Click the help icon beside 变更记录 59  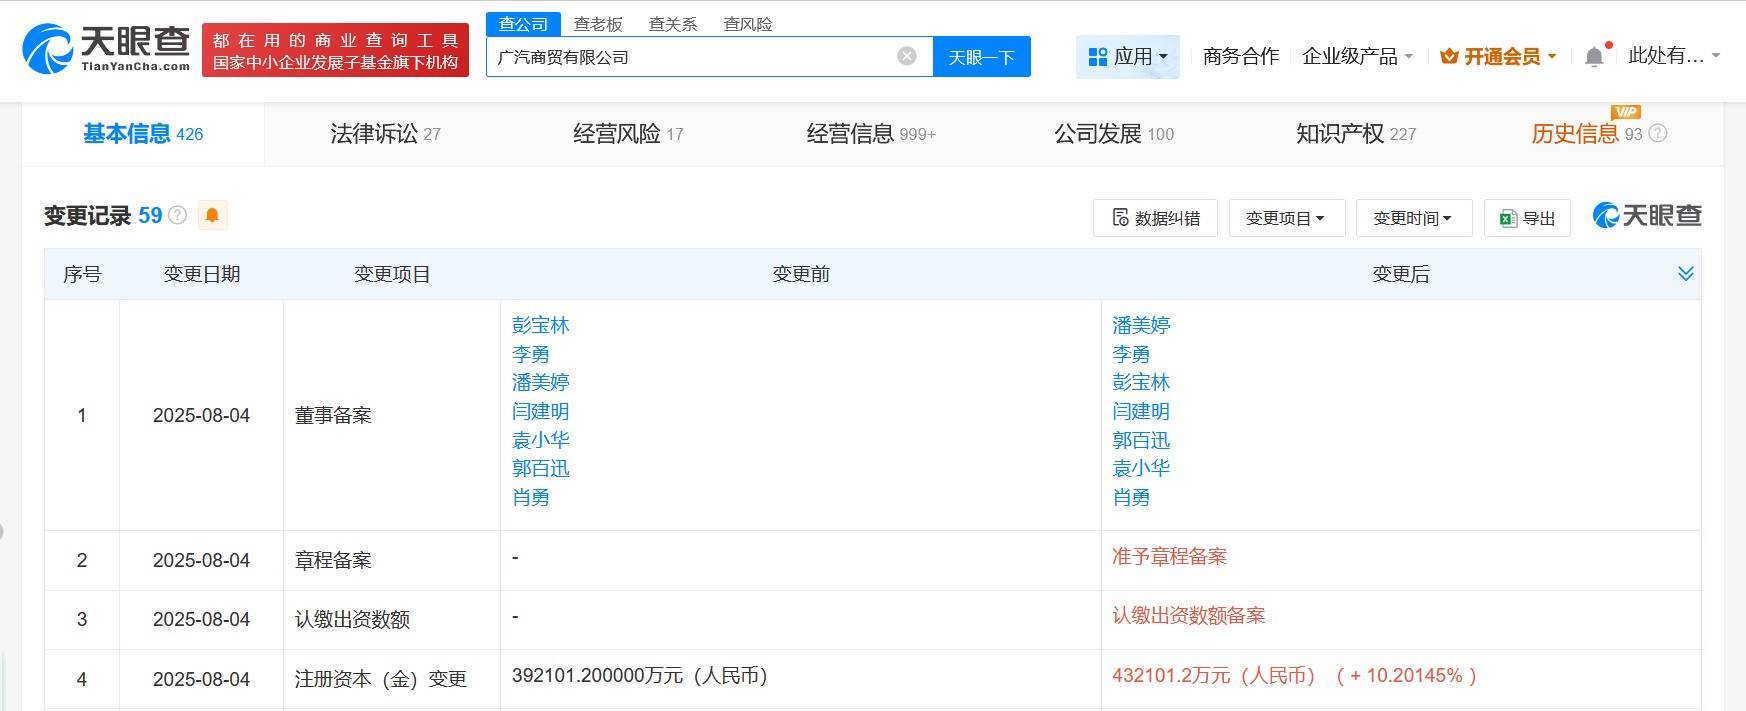click(x=177, y=215)
